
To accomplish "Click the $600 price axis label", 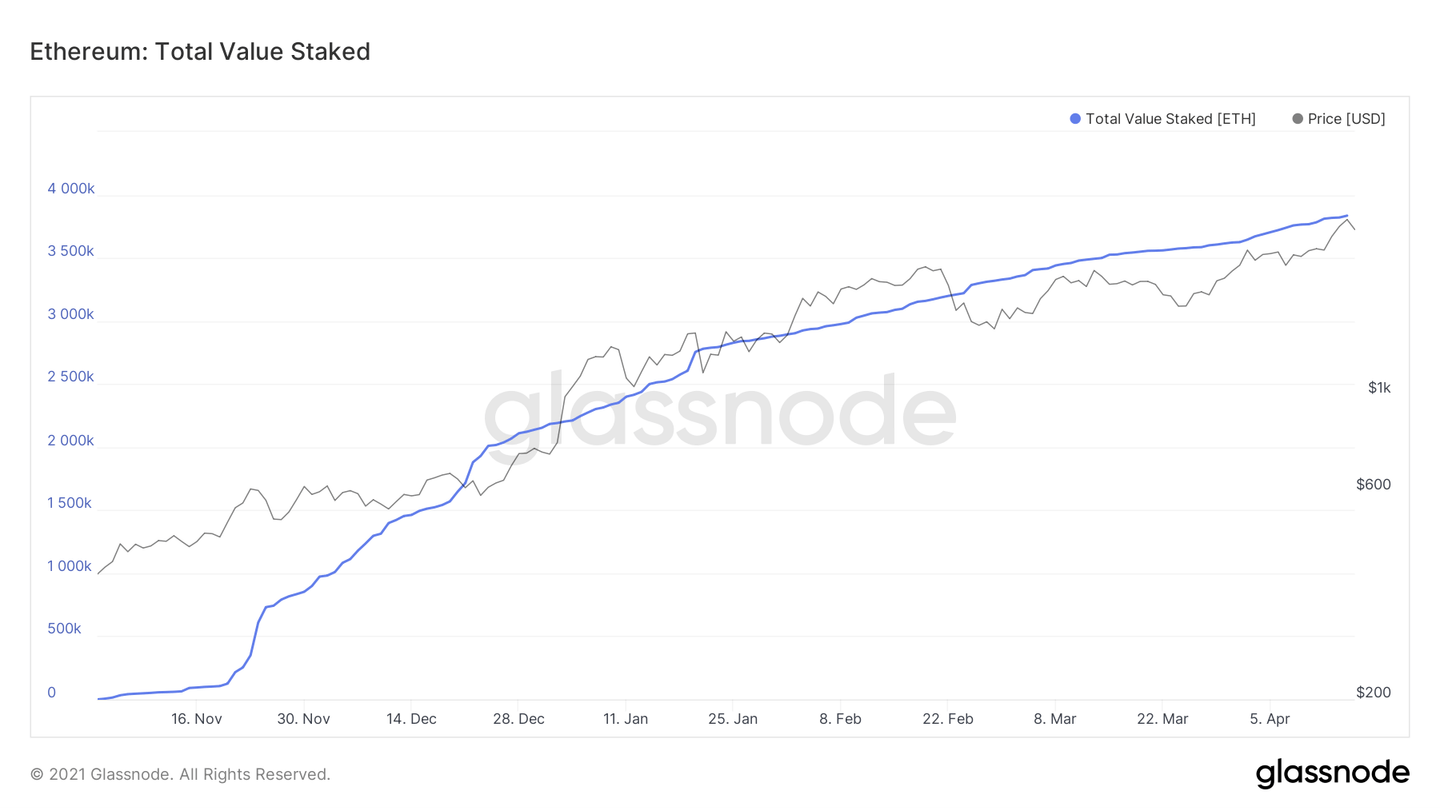I will [1373, 485].
